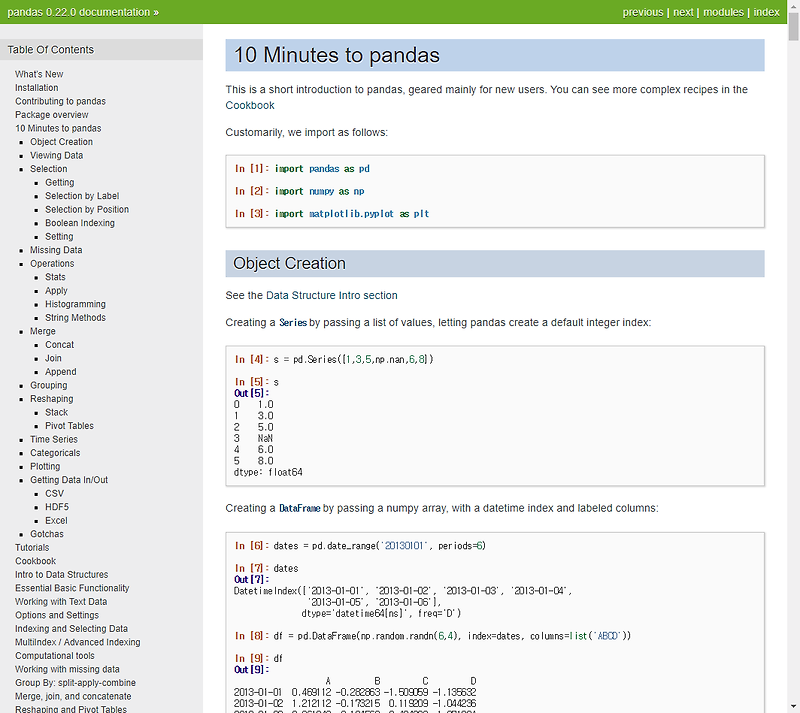Open Setting subsection link
Viewport: 800px width, 713px height.
59,237
